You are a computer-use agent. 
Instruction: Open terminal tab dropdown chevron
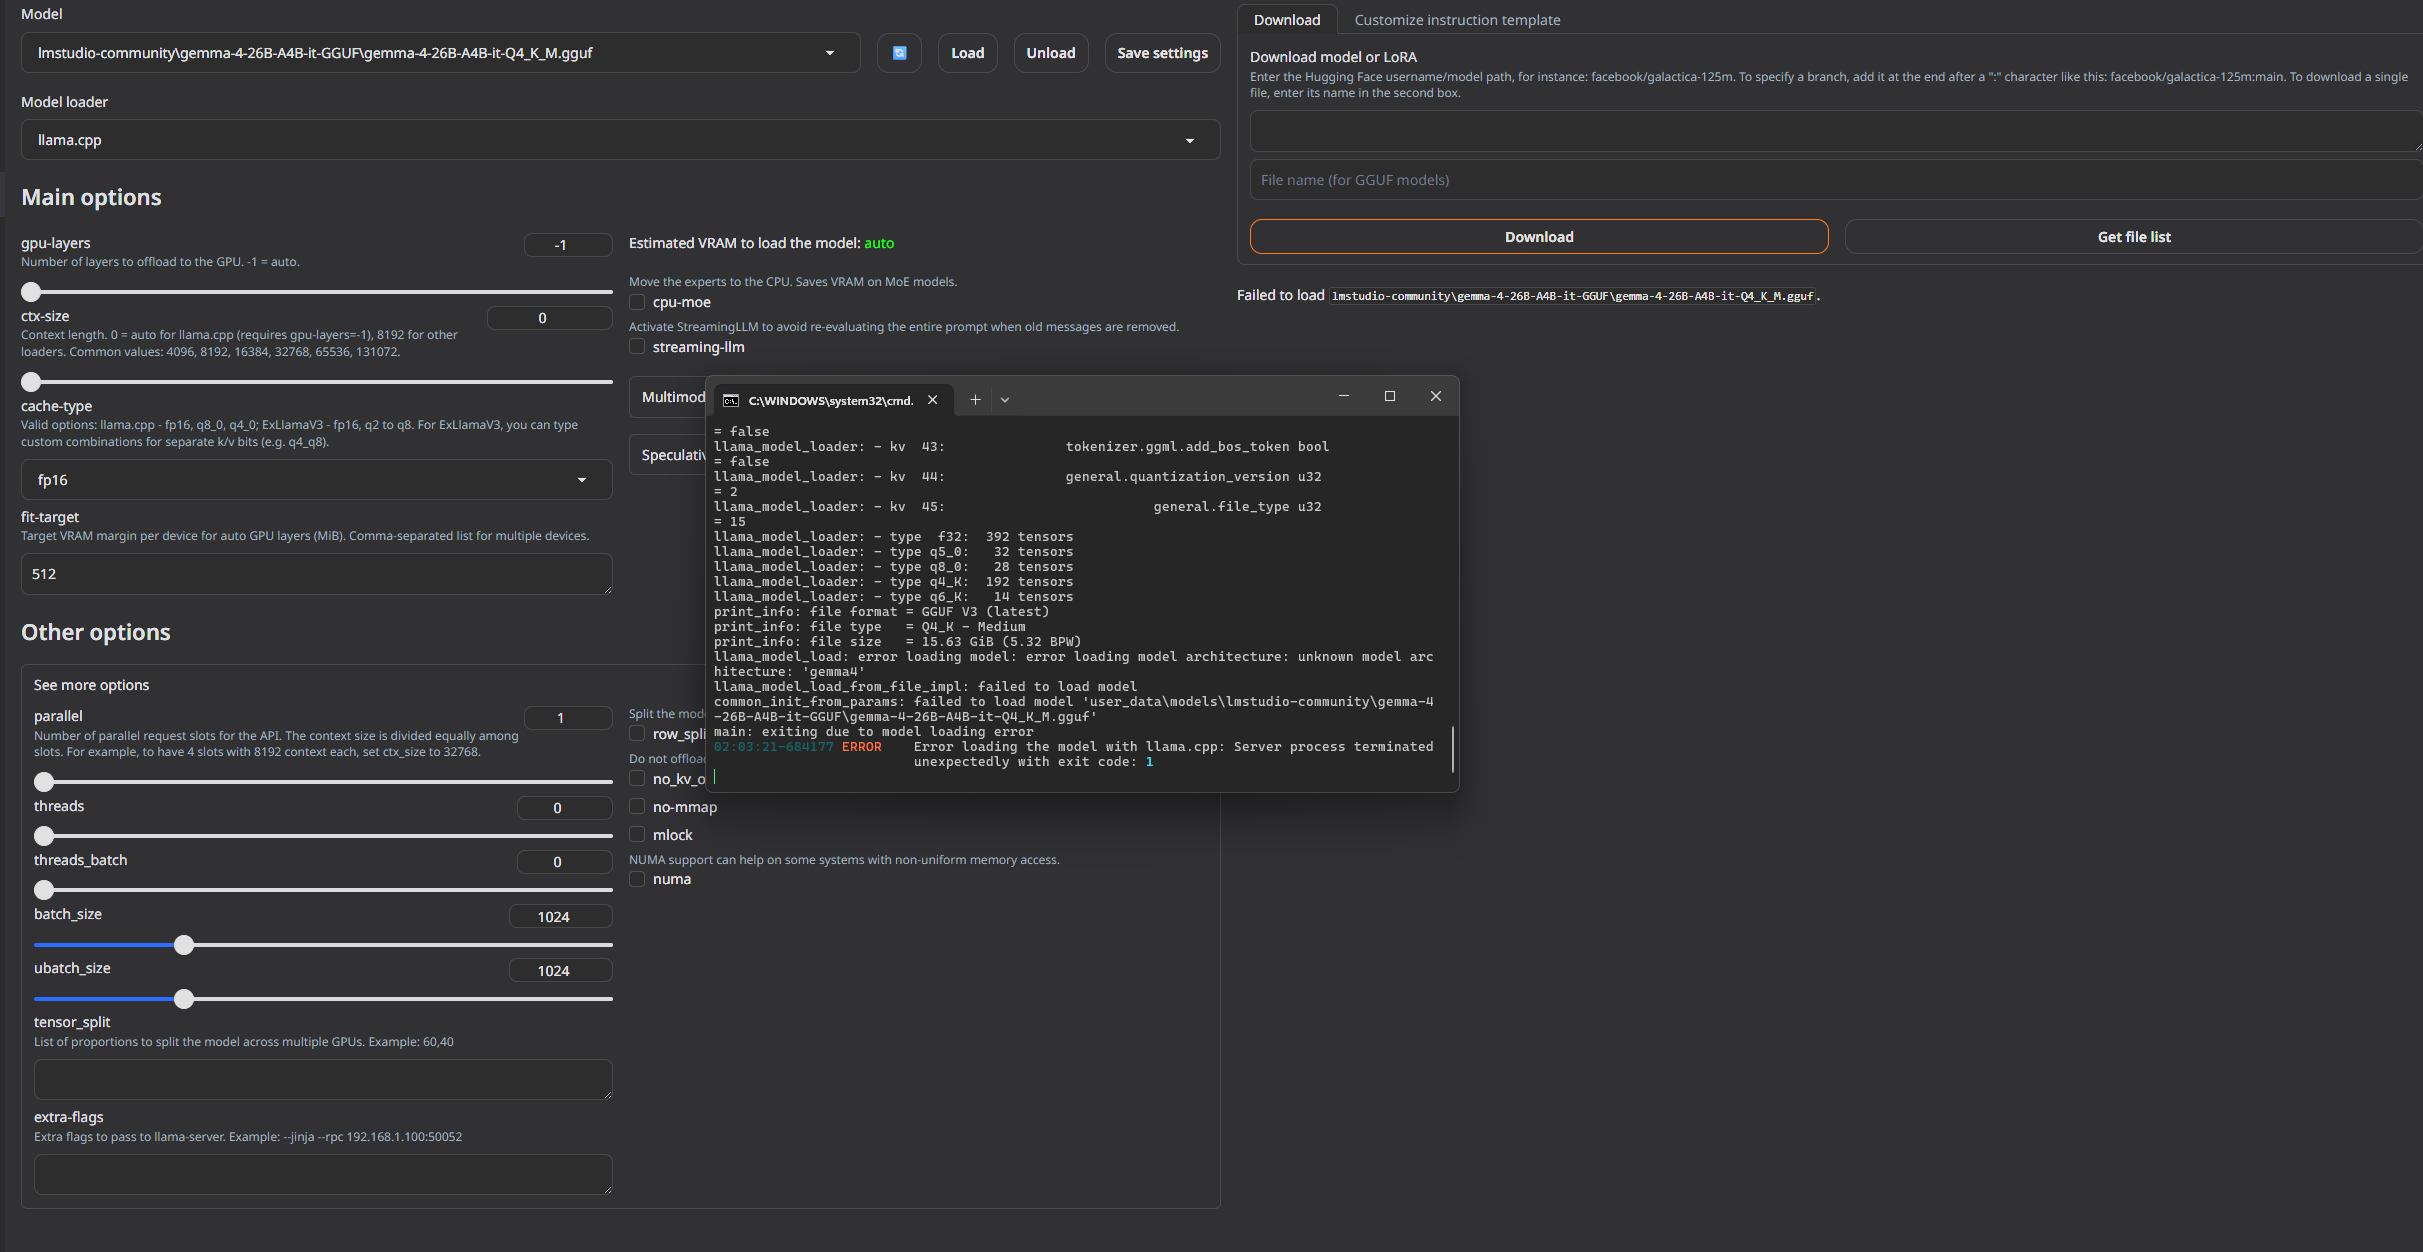coord(1005,400)
